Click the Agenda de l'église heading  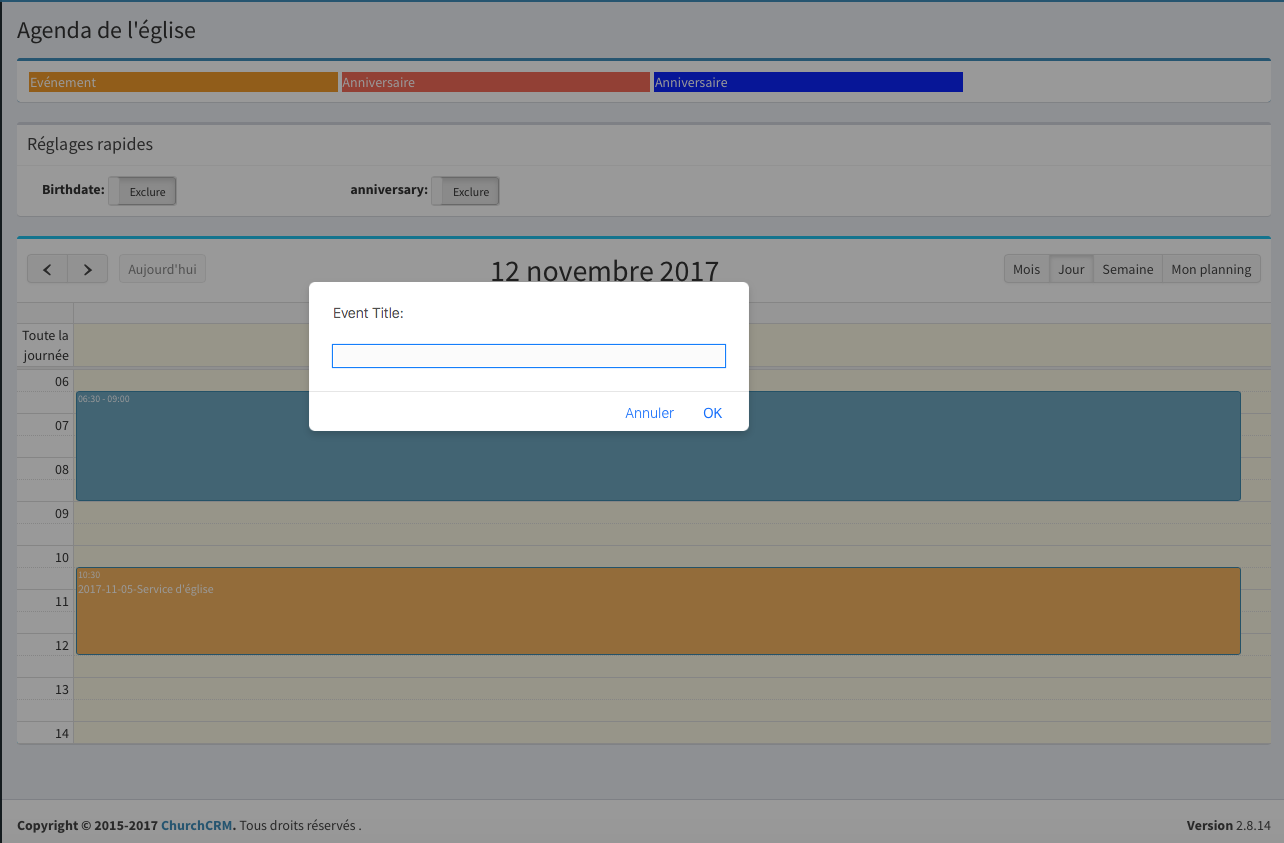pyautogui.click(x=106, y=30)
